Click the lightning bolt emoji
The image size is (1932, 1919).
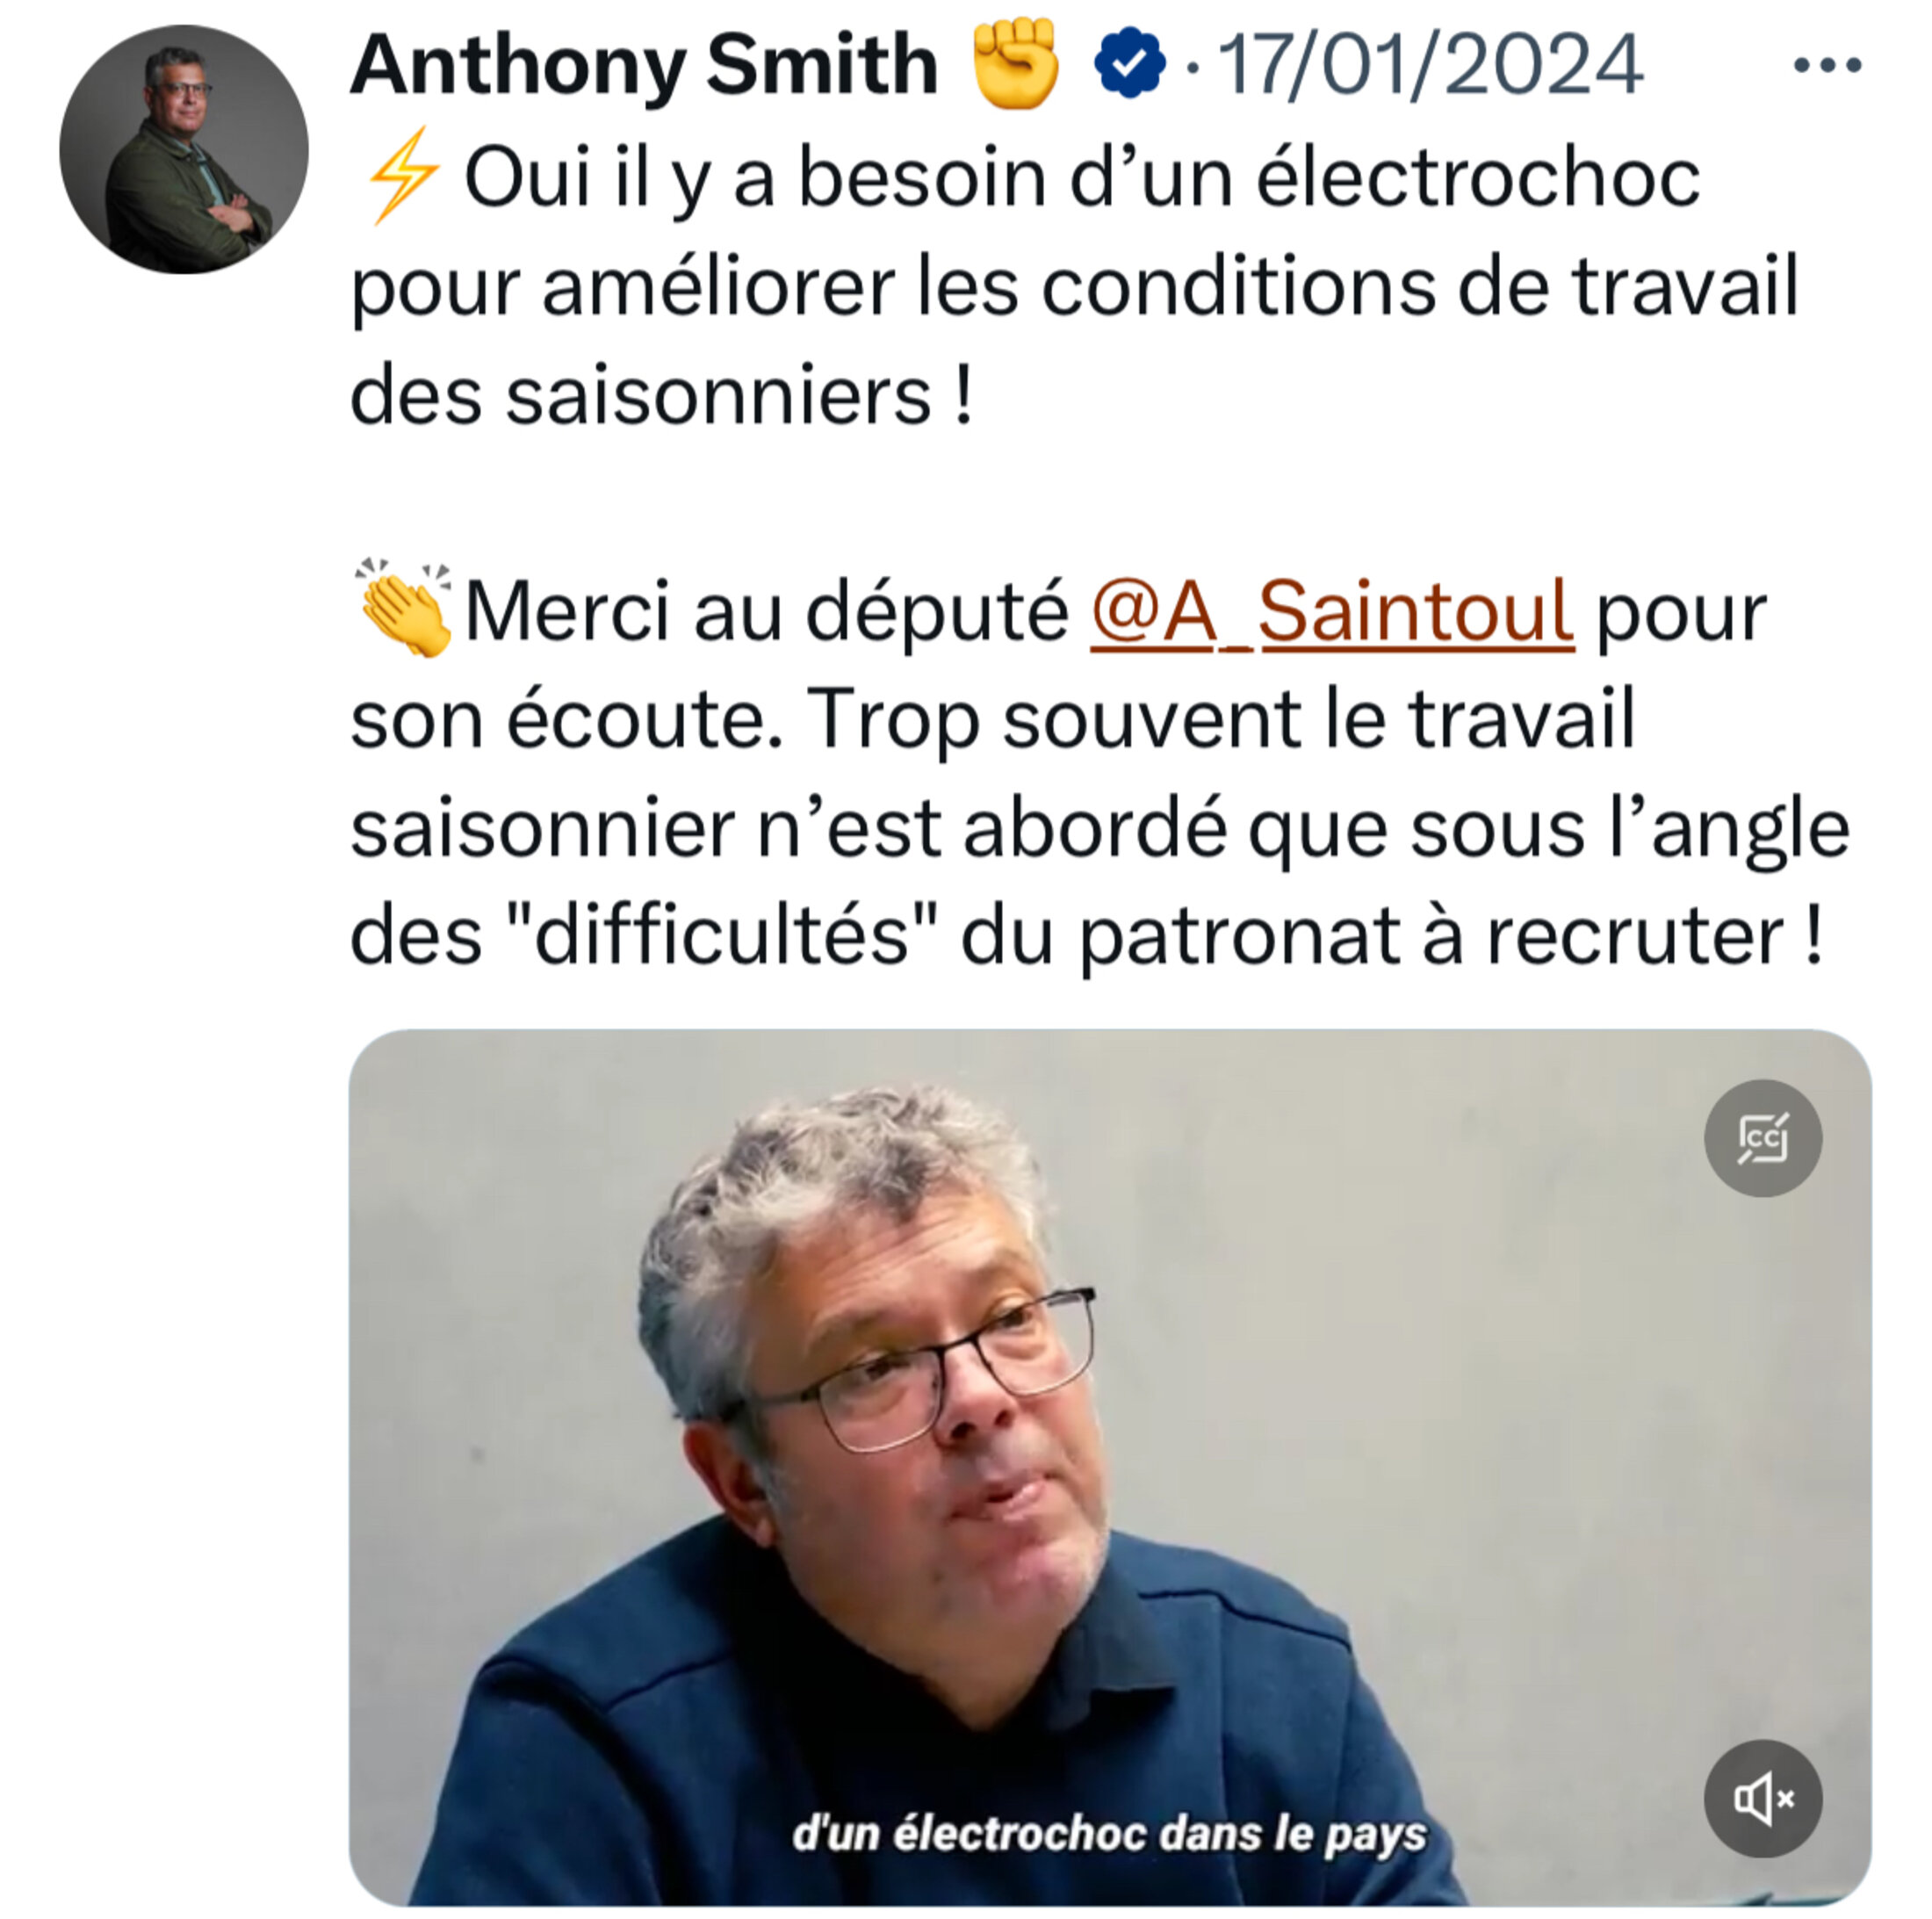[x=403, y=176]
